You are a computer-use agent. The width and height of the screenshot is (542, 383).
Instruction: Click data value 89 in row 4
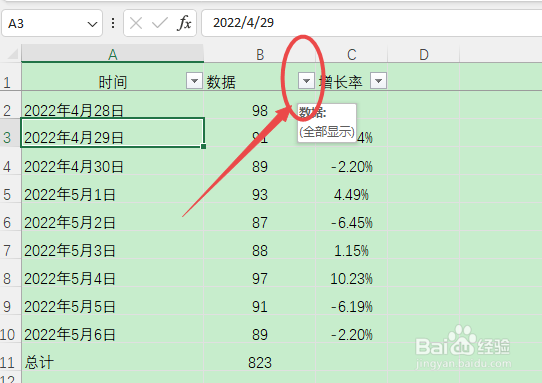pyautogui.click(x=260, y=167)
